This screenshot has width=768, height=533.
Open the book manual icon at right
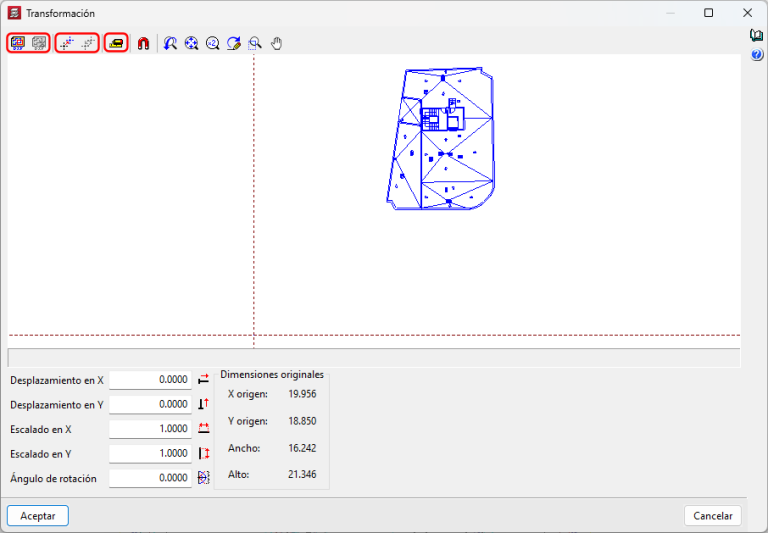[756, 35]
